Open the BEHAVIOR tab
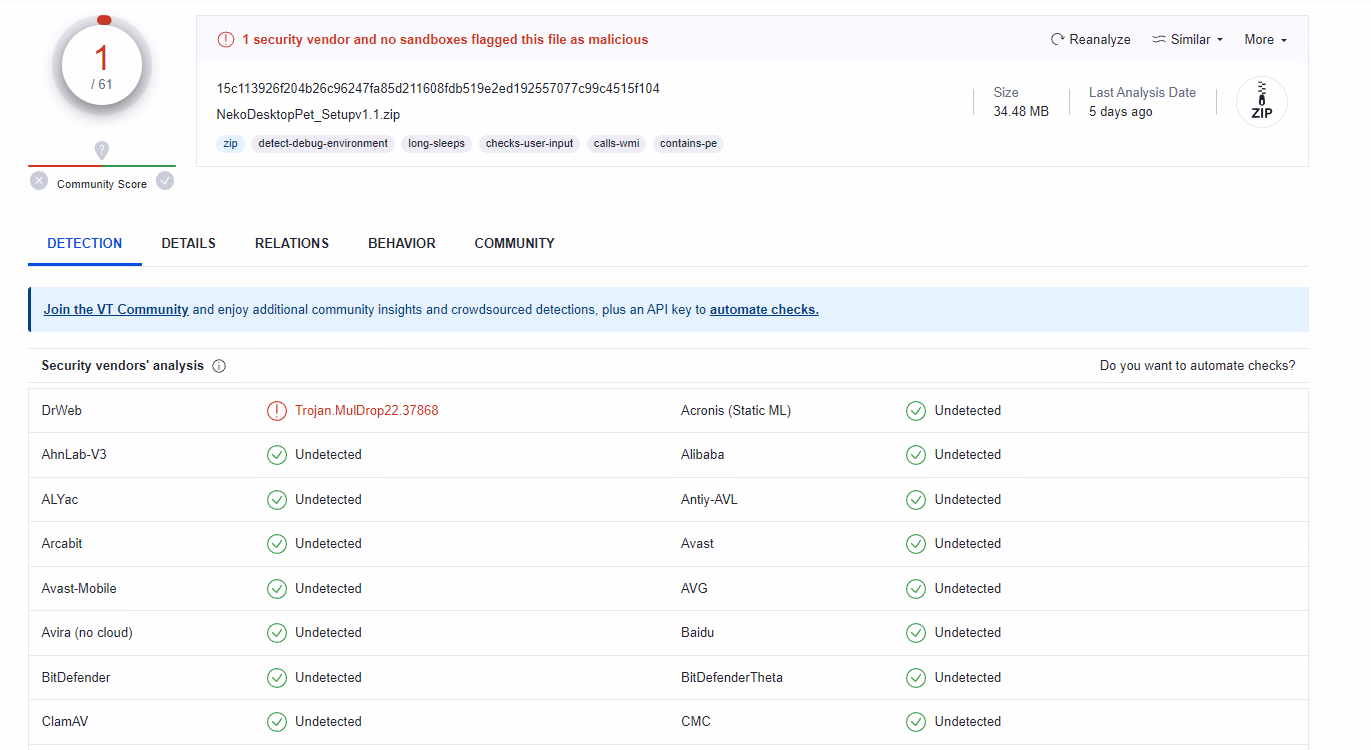This screenshot has height=750, width=1371. coord(402,243)
